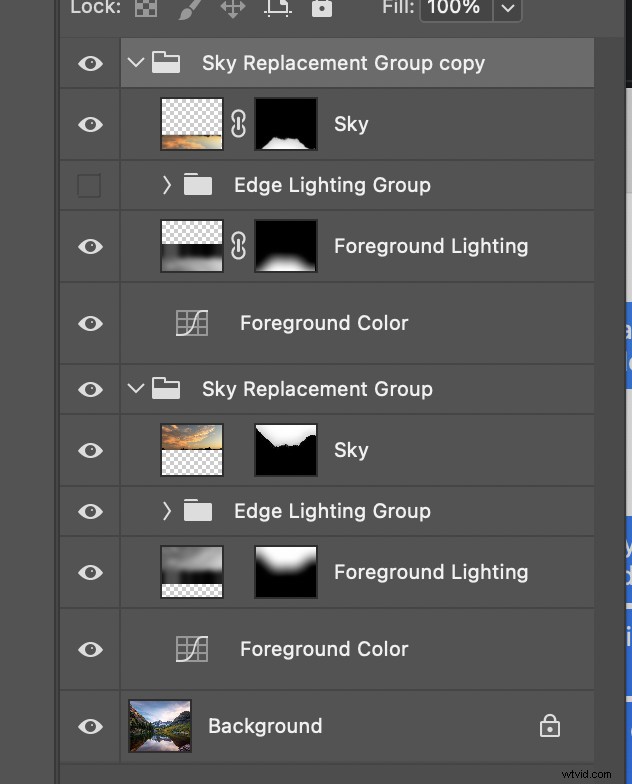
Task: Click the curves icon of the bottom Foreground Color layer
Action: click(191, 649)
